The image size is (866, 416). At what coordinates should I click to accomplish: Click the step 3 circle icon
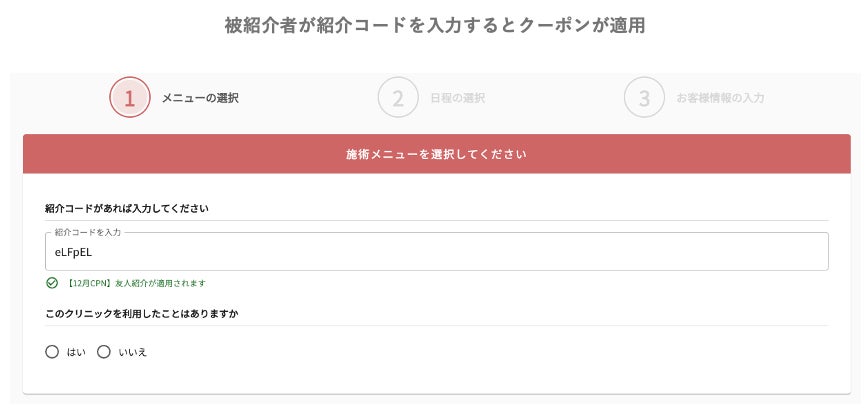644,97
